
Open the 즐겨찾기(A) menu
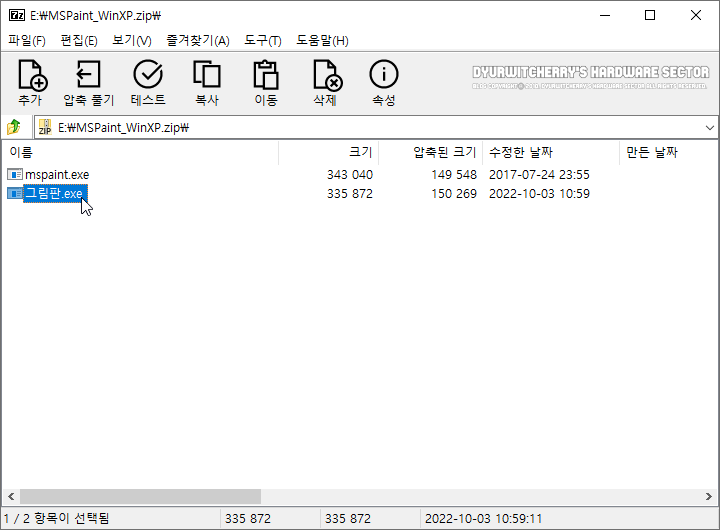pos(198,41)
